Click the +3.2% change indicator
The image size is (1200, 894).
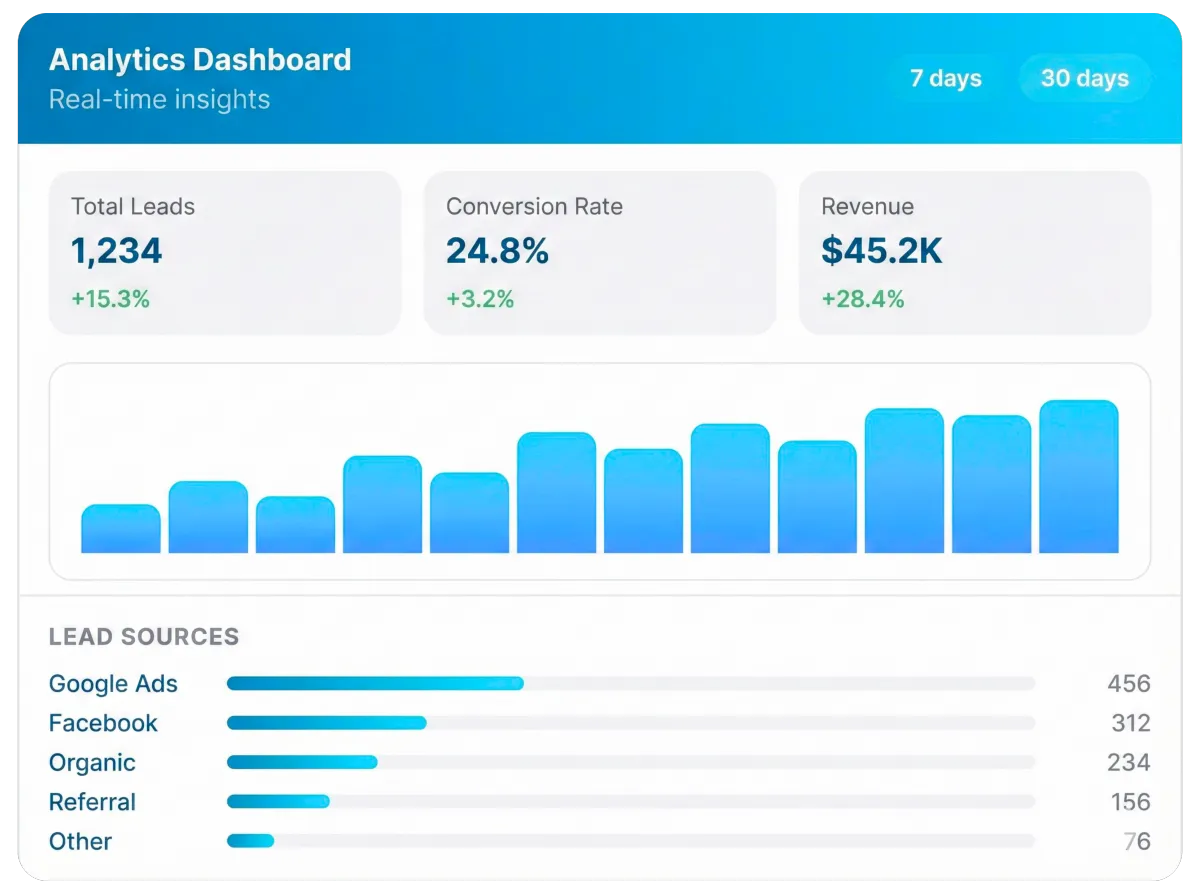pyautogui.click(x=480, y=299)
